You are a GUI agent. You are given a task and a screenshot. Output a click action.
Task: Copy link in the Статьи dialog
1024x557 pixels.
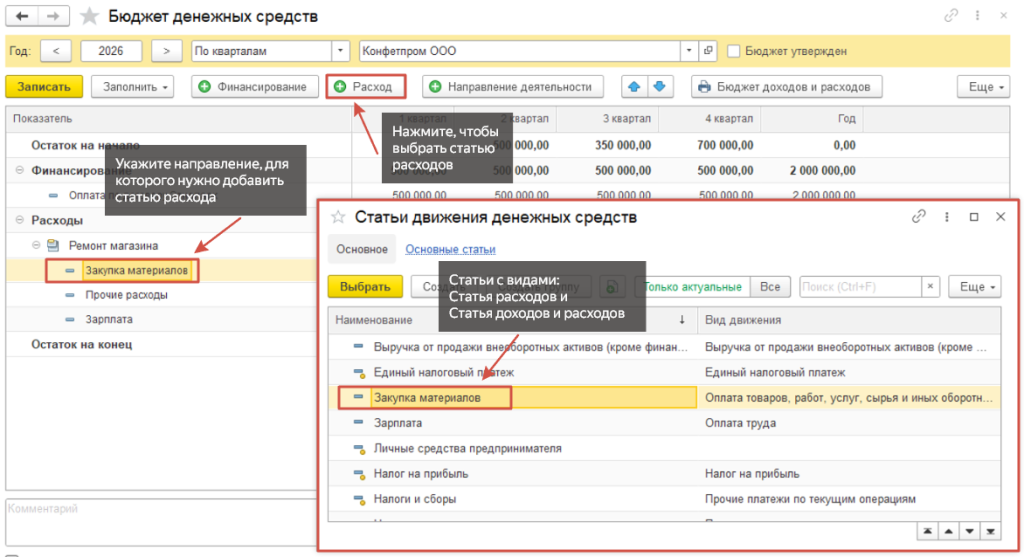pos(919,217)
